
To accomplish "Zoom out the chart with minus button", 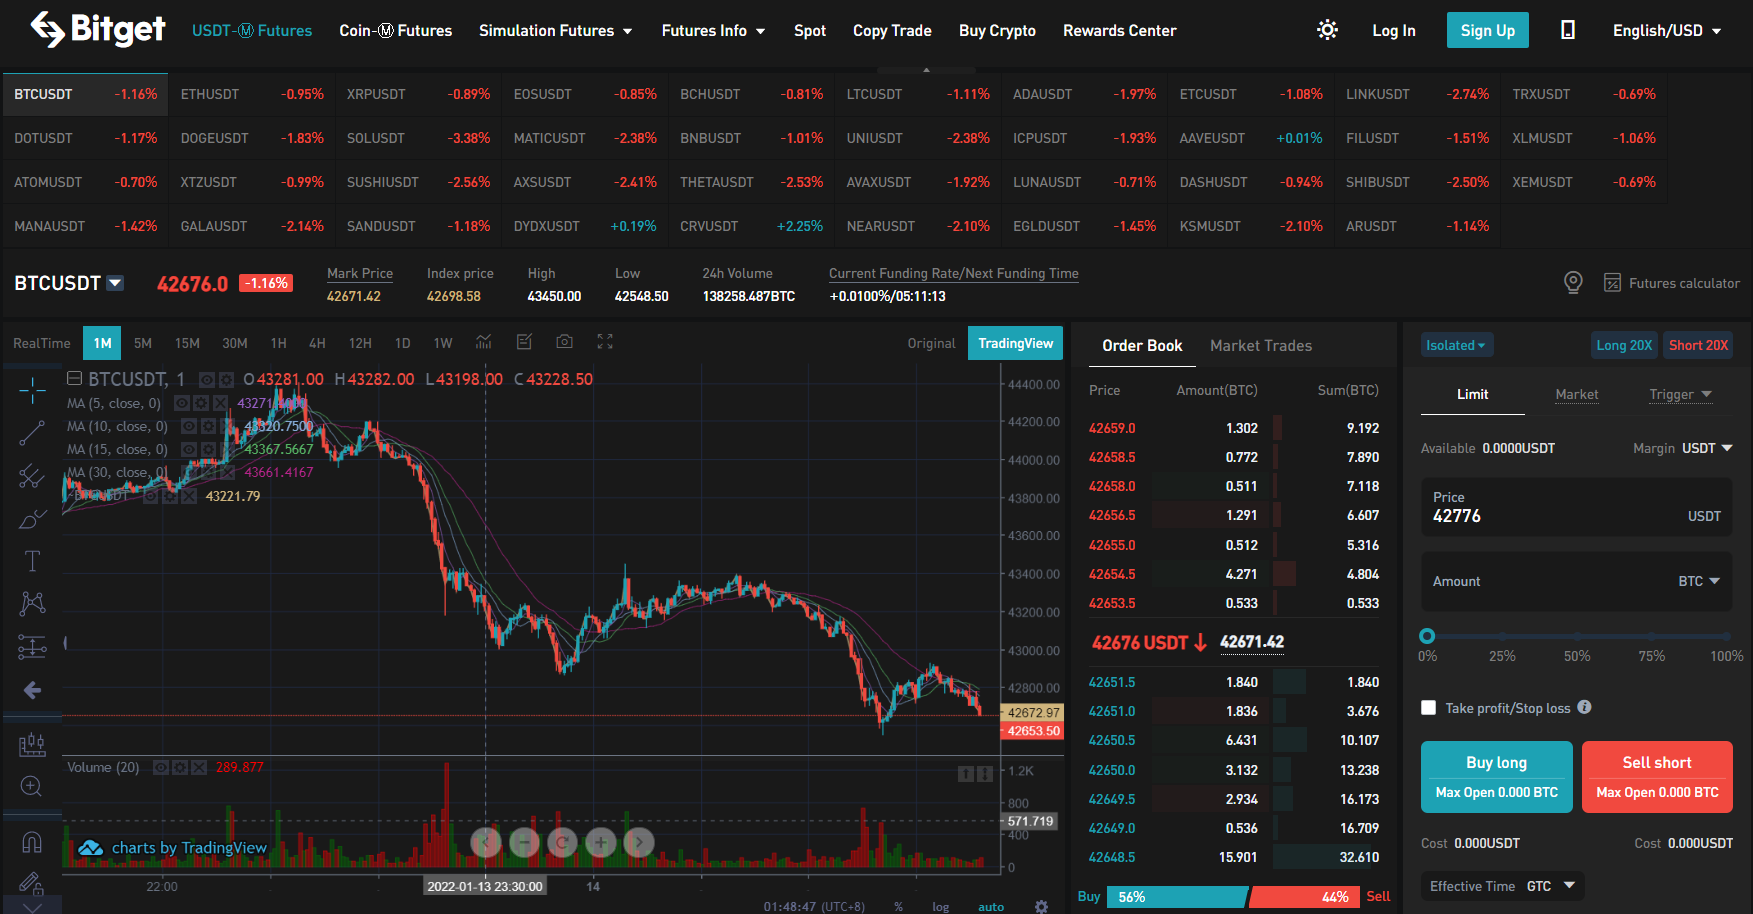I will tap(524, 843).
